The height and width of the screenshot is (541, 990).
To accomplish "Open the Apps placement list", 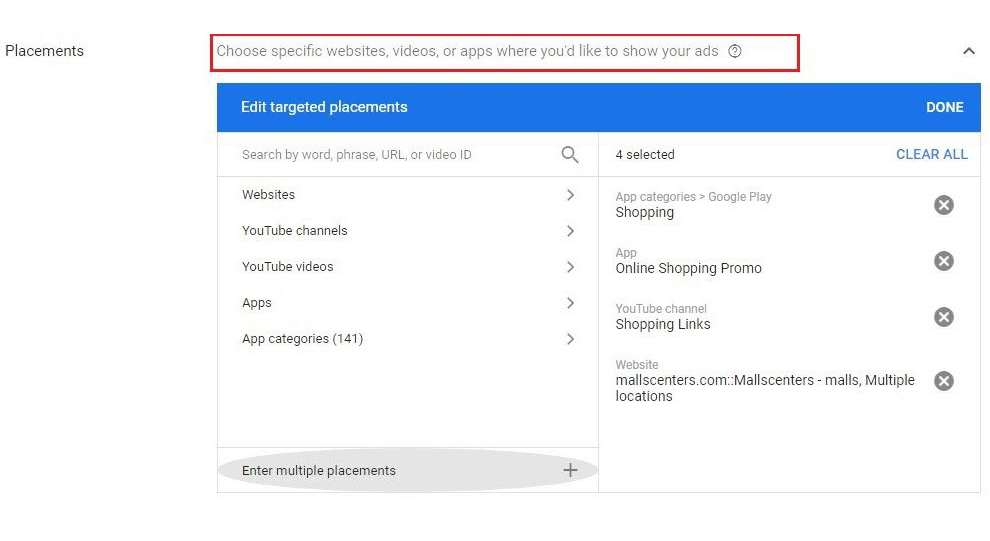I will click(x=408, y=303).
